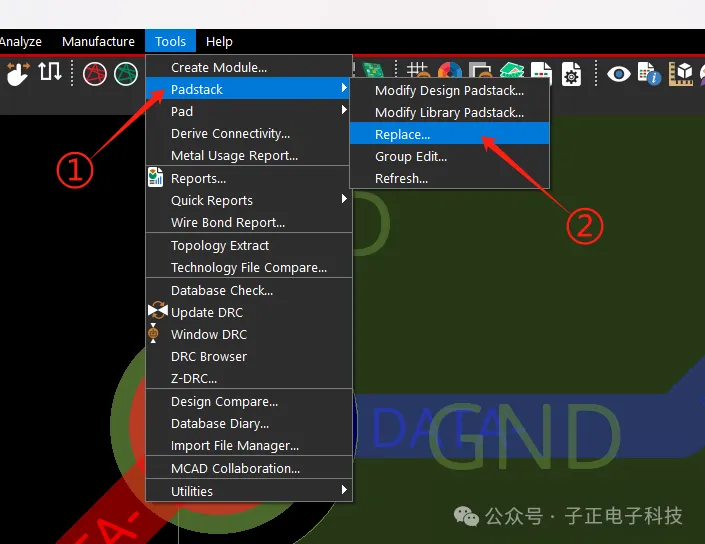Screen dimensions: 705x544
Task: Open the Help menu
Action: [x=219, y=41]
